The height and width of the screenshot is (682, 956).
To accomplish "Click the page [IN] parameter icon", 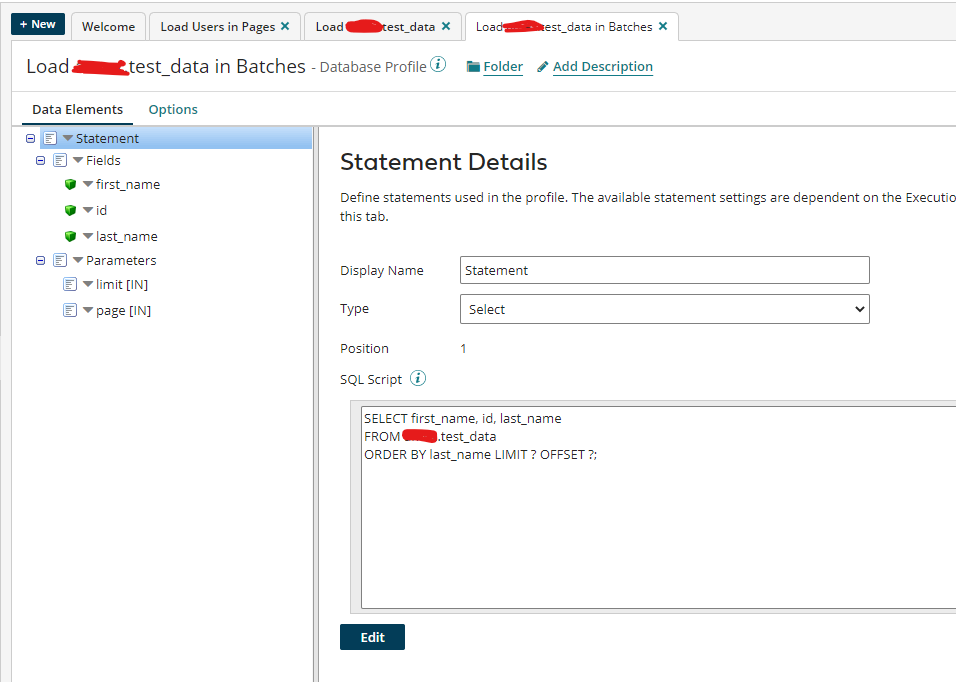I will (x=70, y=310).
